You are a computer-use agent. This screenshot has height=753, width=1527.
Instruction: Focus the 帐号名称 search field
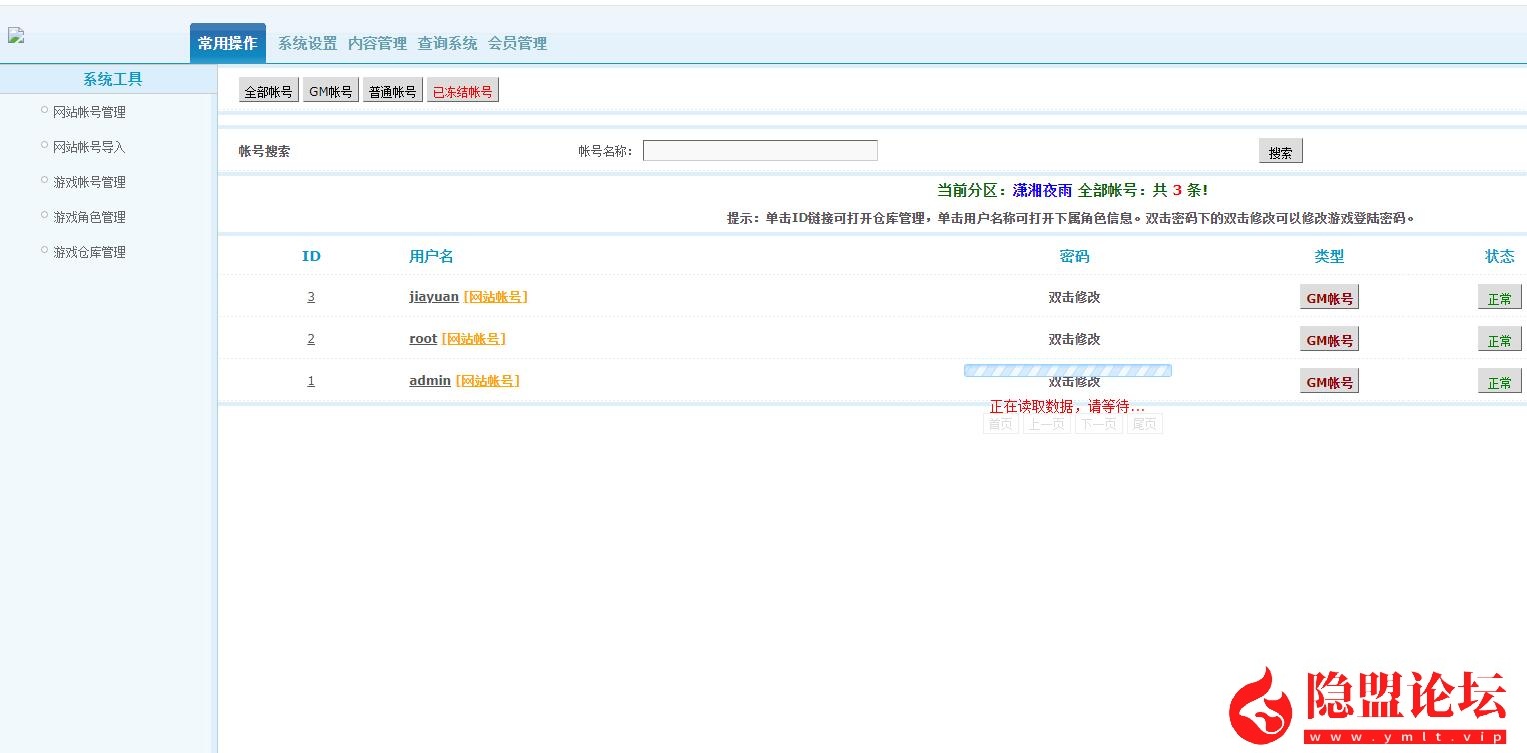[x=760, y=151]
